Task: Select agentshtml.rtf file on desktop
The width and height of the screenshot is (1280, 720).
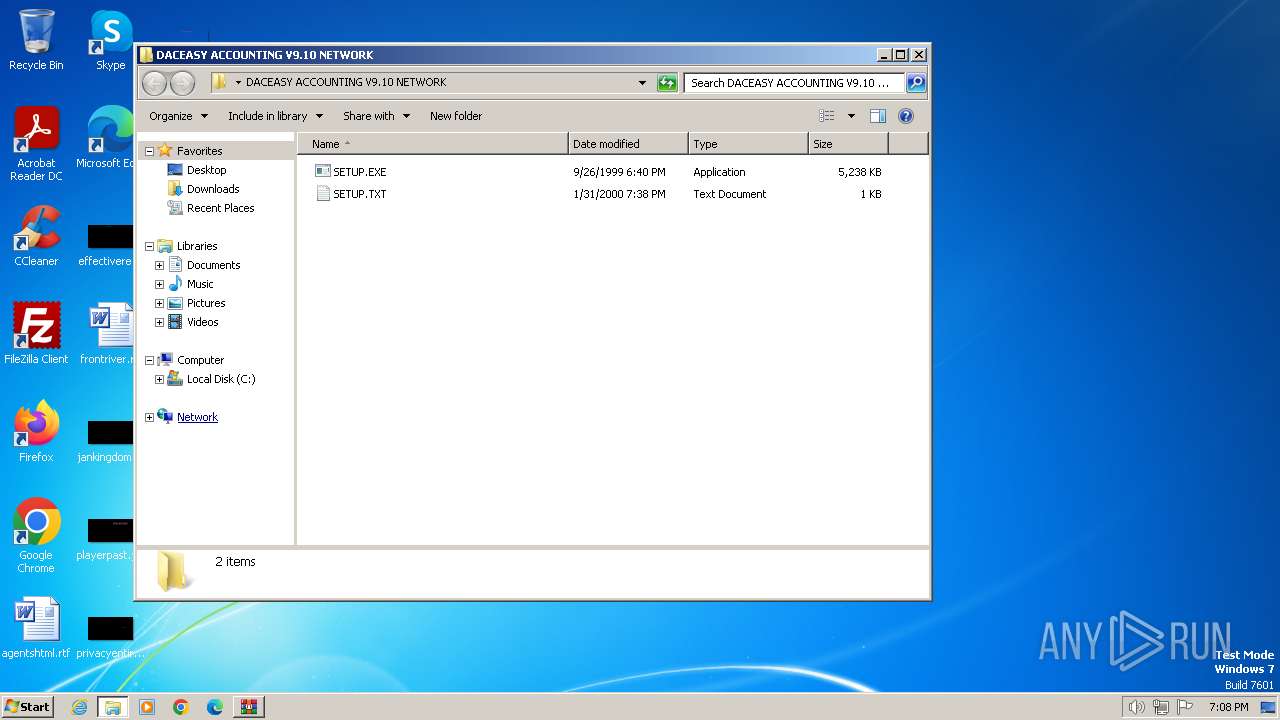Action: (36, 628)
